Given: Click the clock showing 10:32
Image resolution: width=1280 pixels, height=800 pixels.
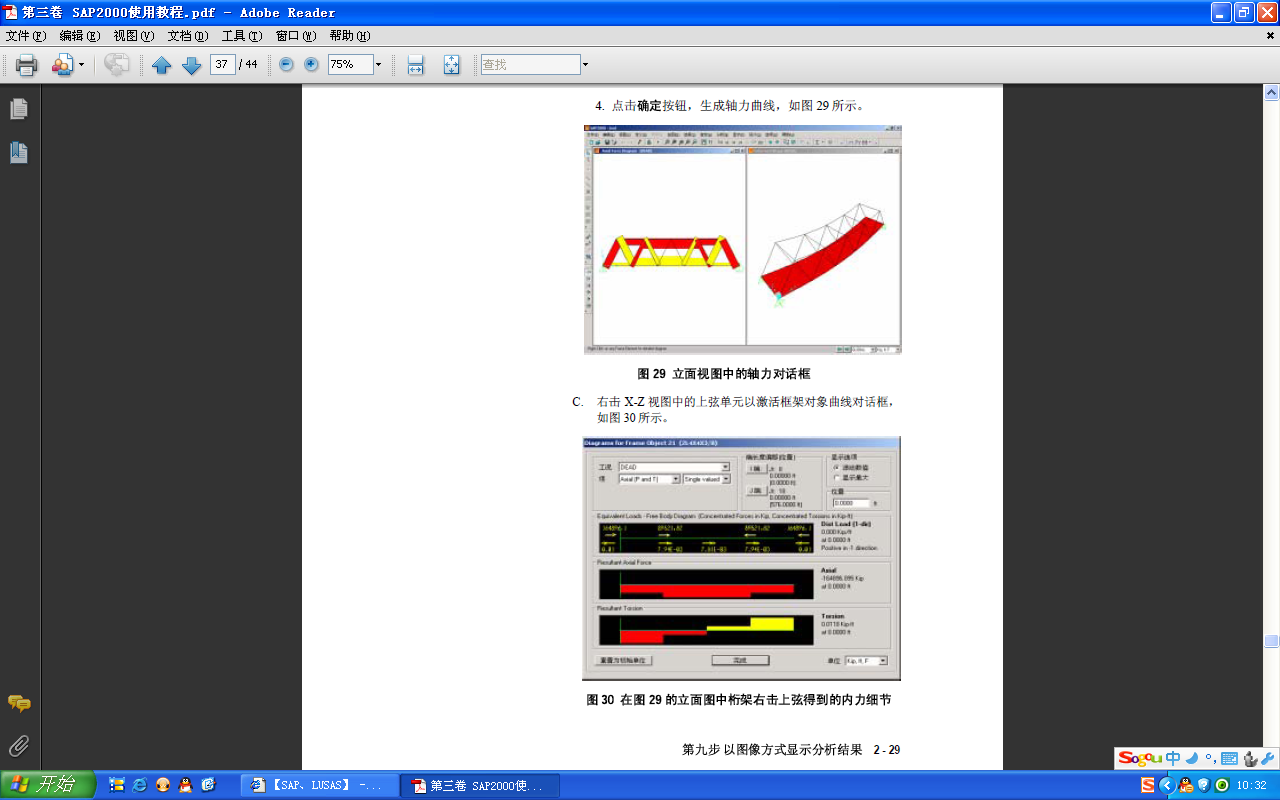Looking at the screenshot, I should pos(1252,786).
